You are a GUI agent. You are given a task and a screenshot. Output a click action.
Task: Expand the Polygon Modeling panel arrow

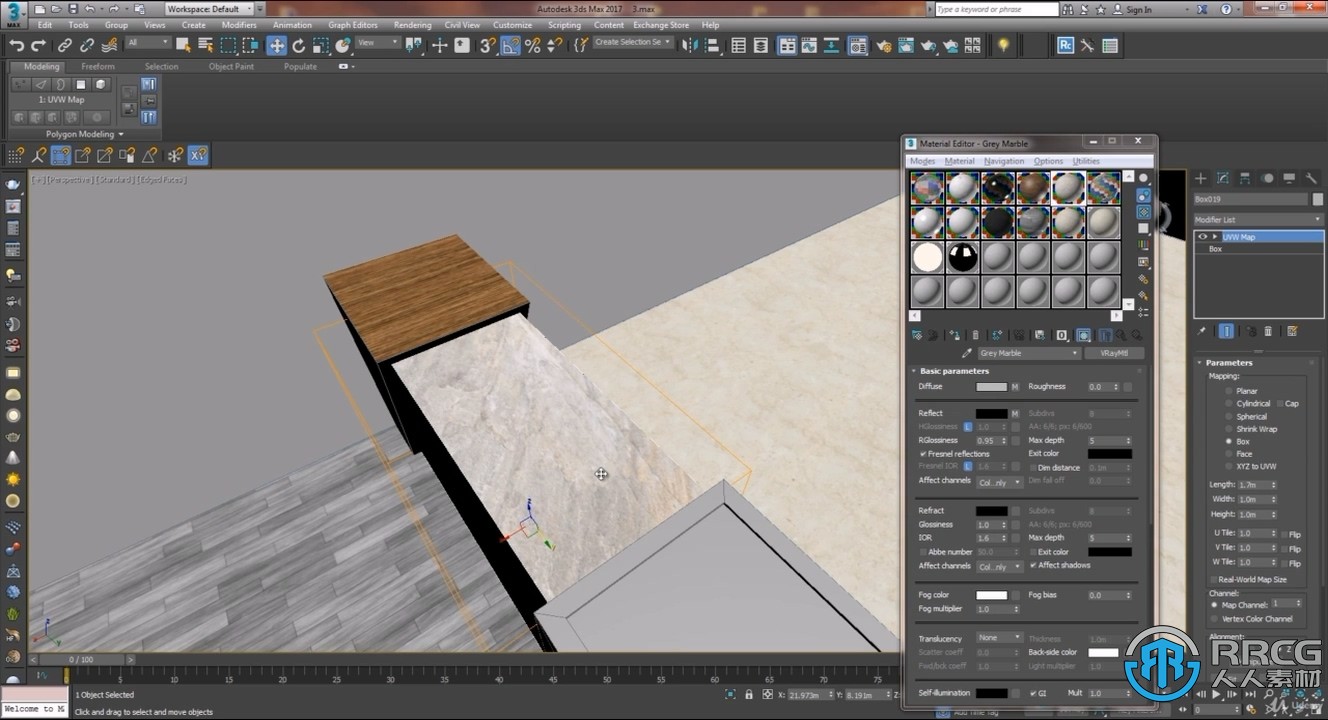click(x=121, y=134)
